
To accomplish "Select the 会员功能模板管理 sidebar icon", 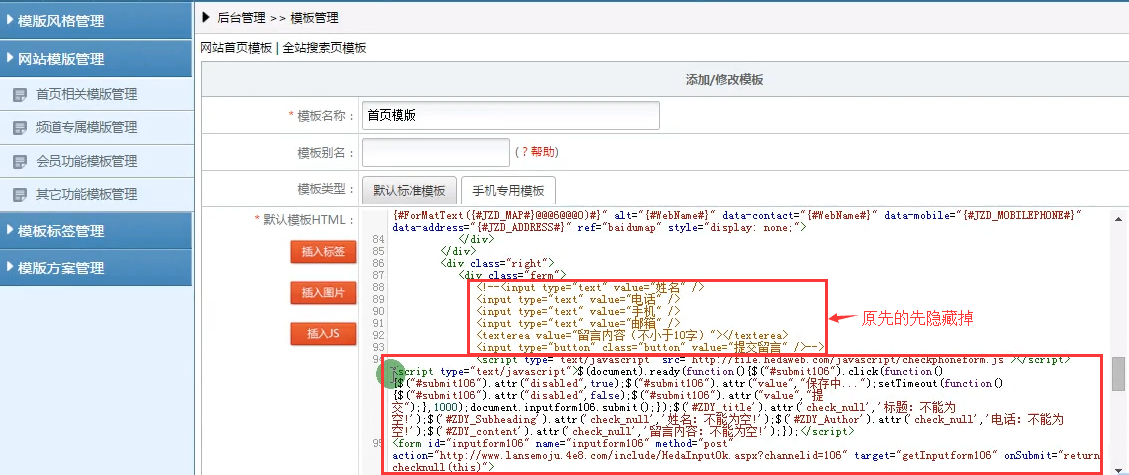I will (19, 161).
